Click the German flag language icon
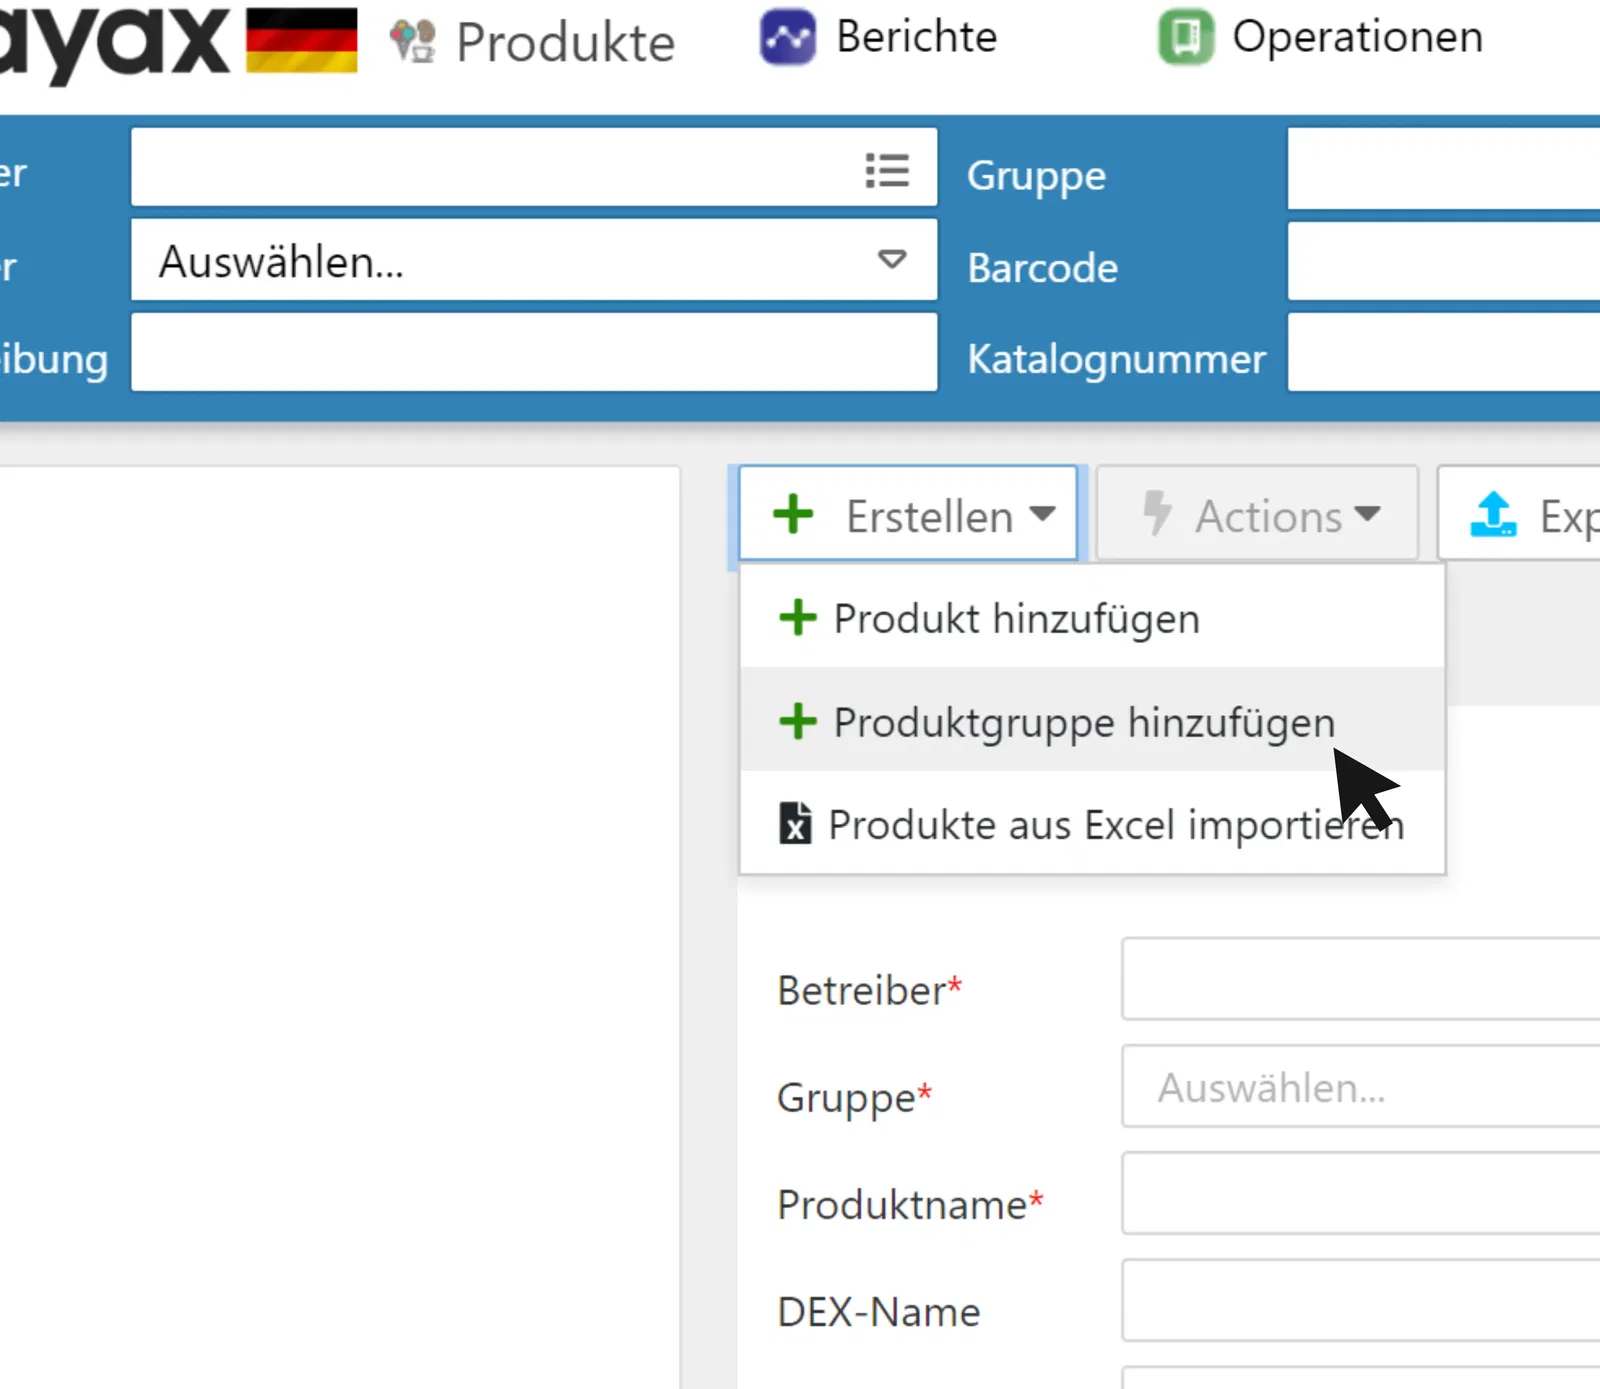The width and height of the screenshot is (1600, 1389). 301,40
